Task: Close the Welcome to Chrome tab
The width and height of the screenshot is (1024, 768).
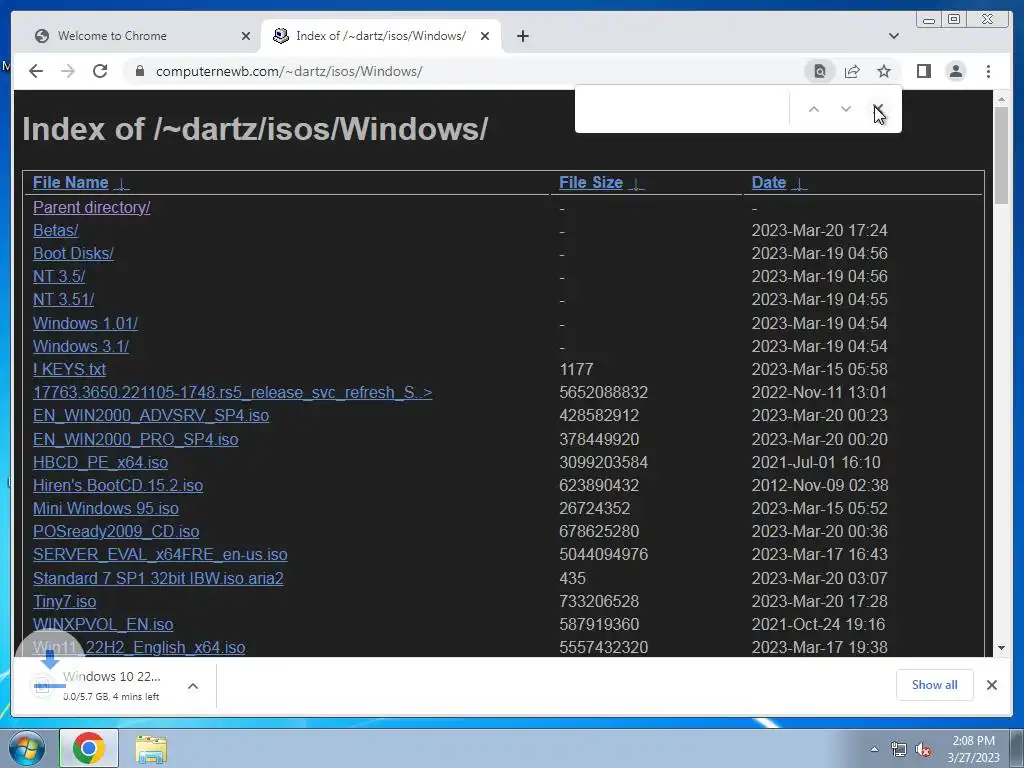Action: click(246, 36)
